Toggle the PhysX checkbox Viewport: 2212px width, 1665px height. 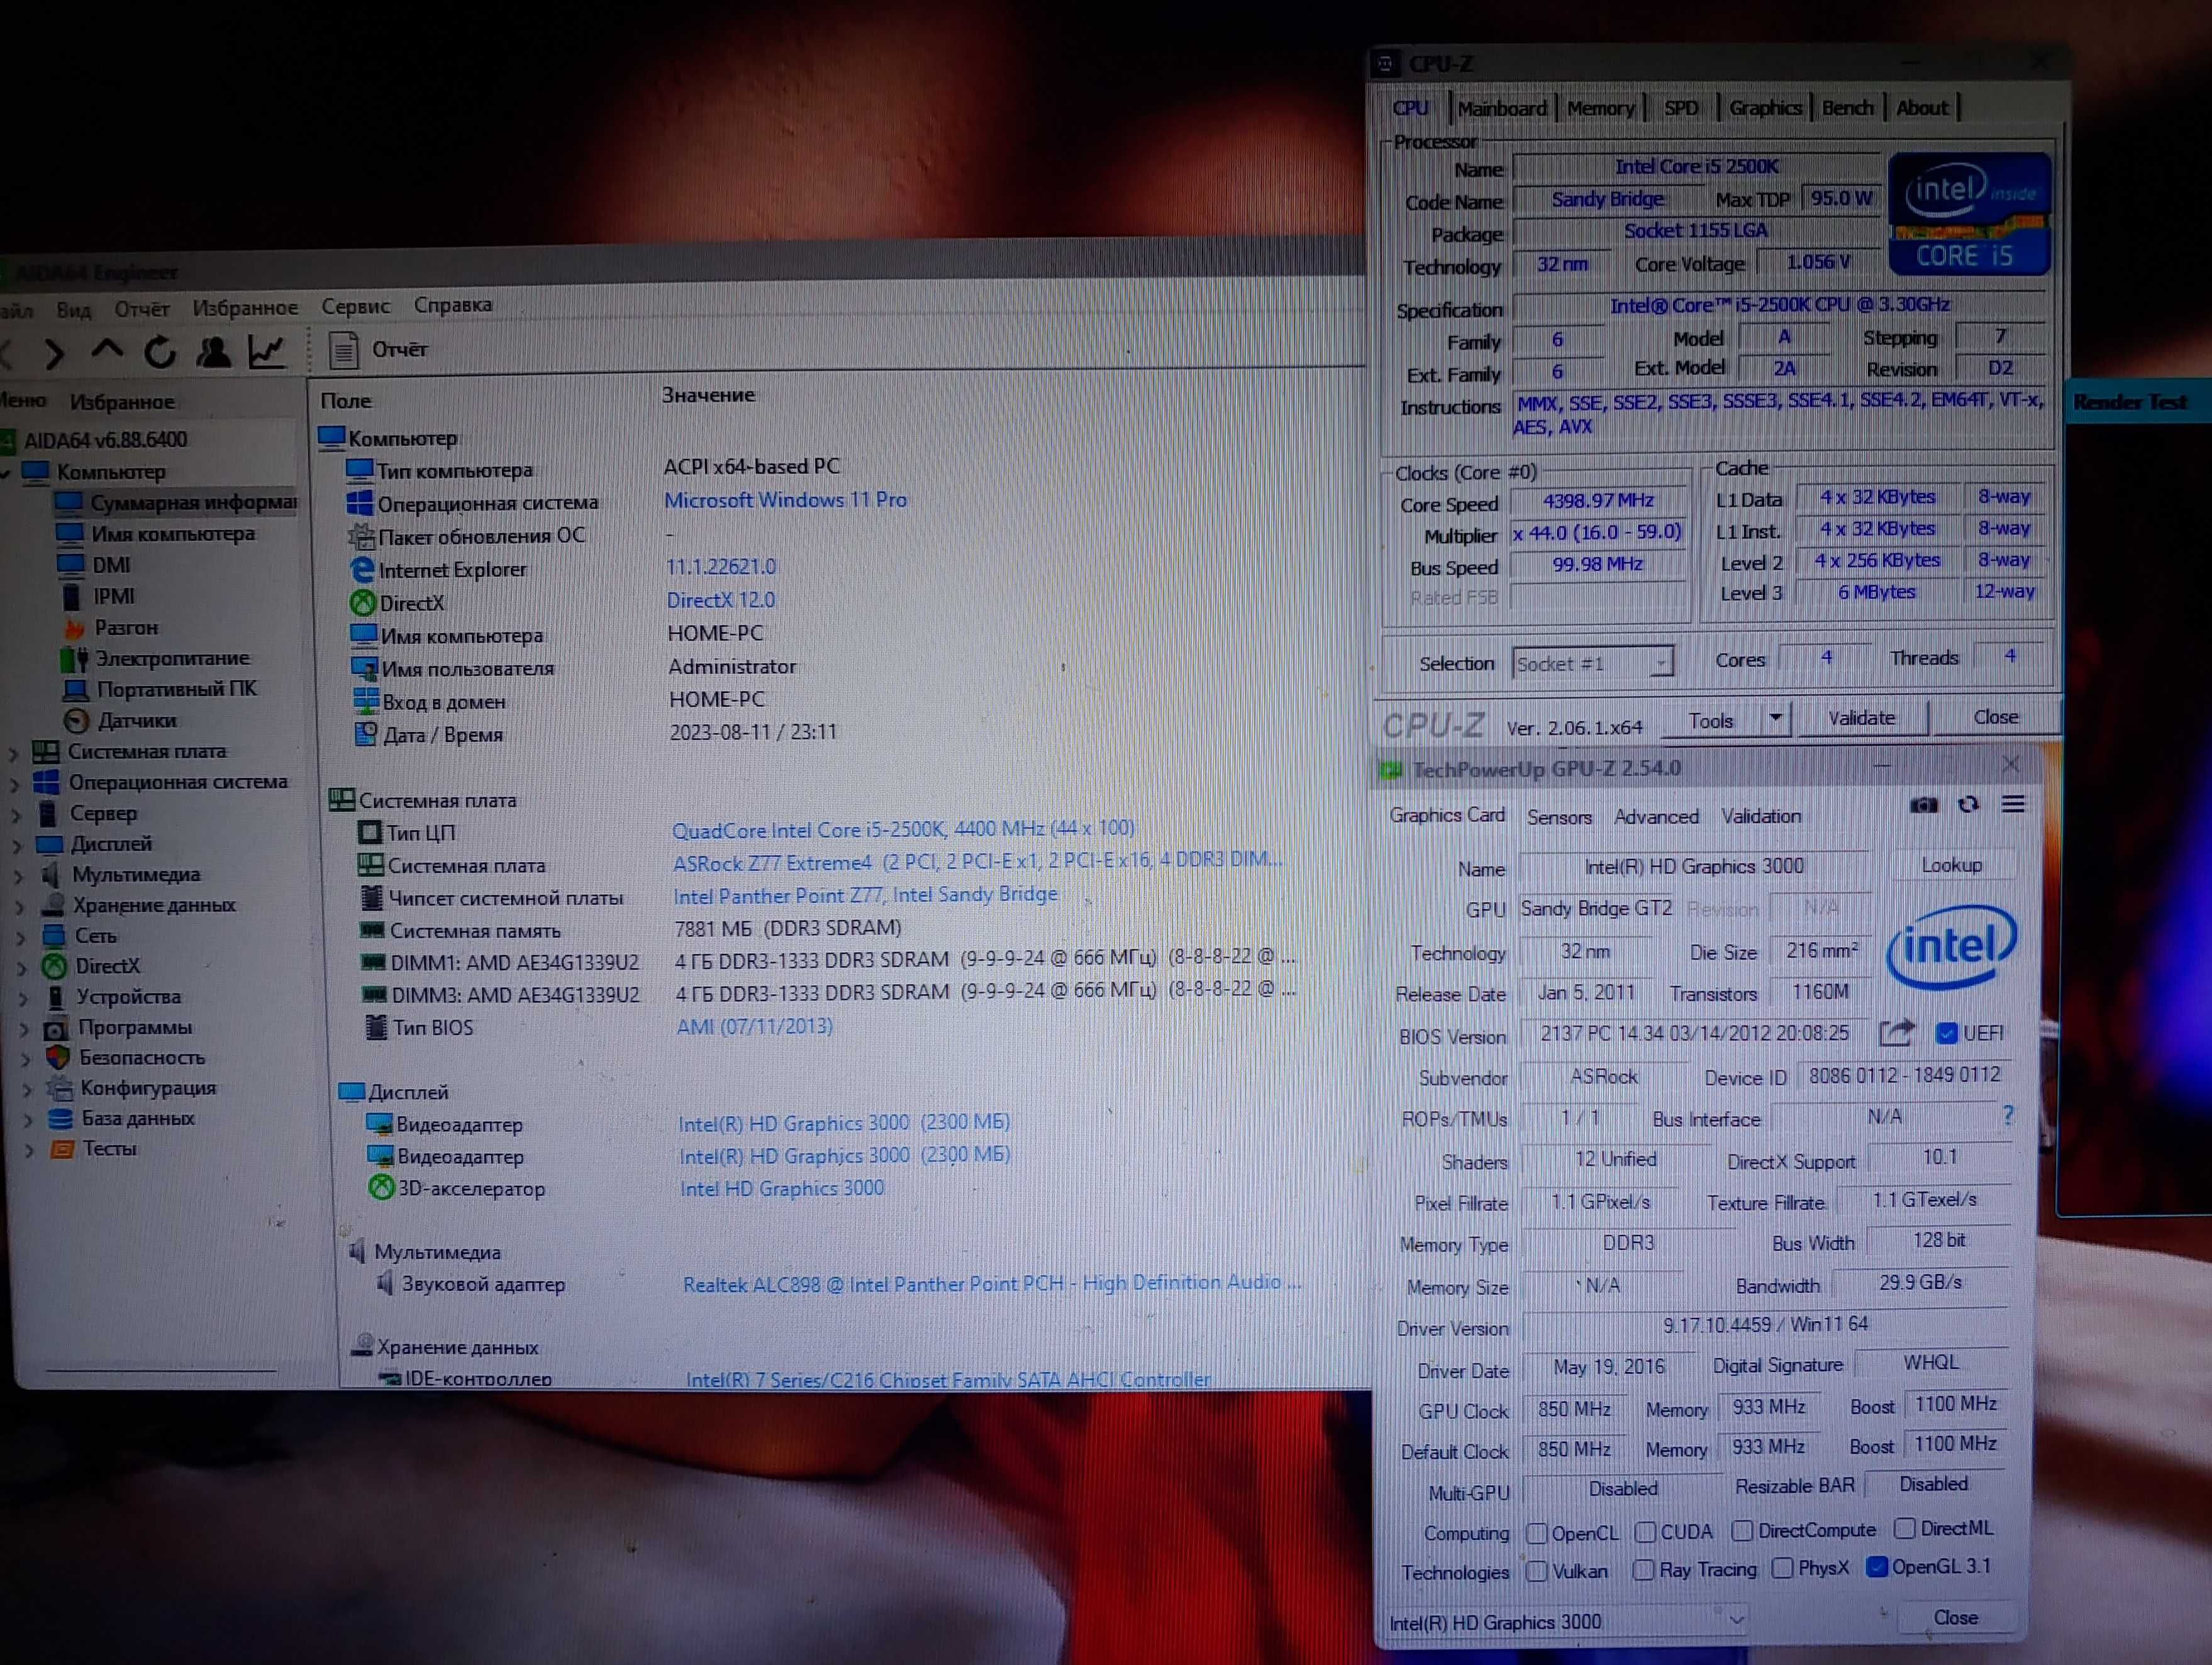point(1782,1568)
